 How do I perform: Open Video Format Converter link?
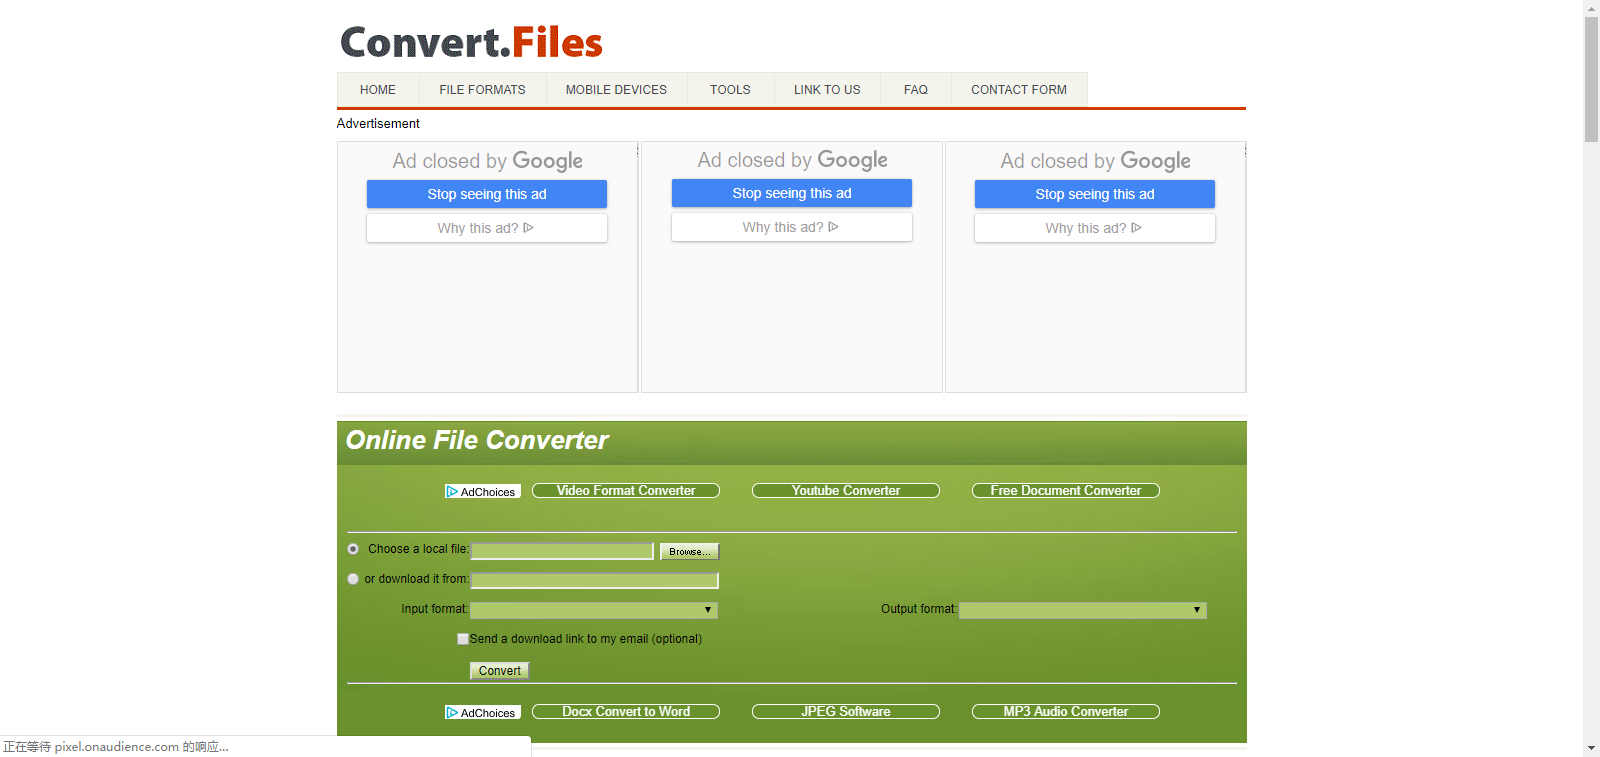[x=626, y=490]
